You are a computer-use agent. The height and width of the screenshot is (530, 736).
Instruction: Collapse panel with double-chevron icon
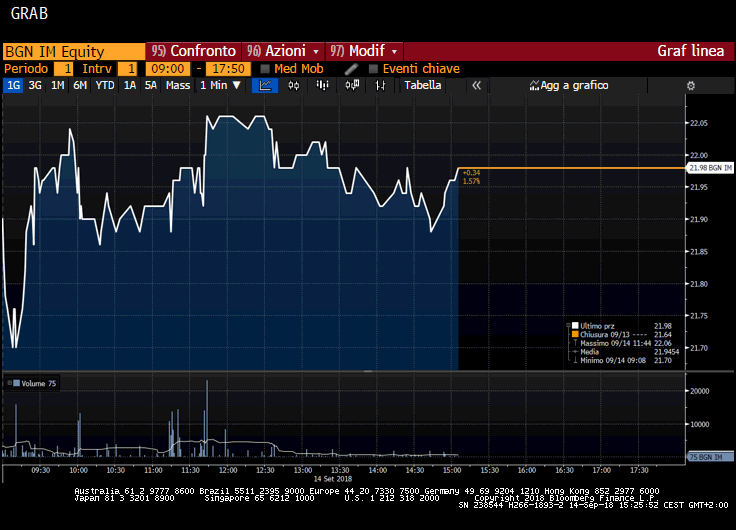point(477,86)
